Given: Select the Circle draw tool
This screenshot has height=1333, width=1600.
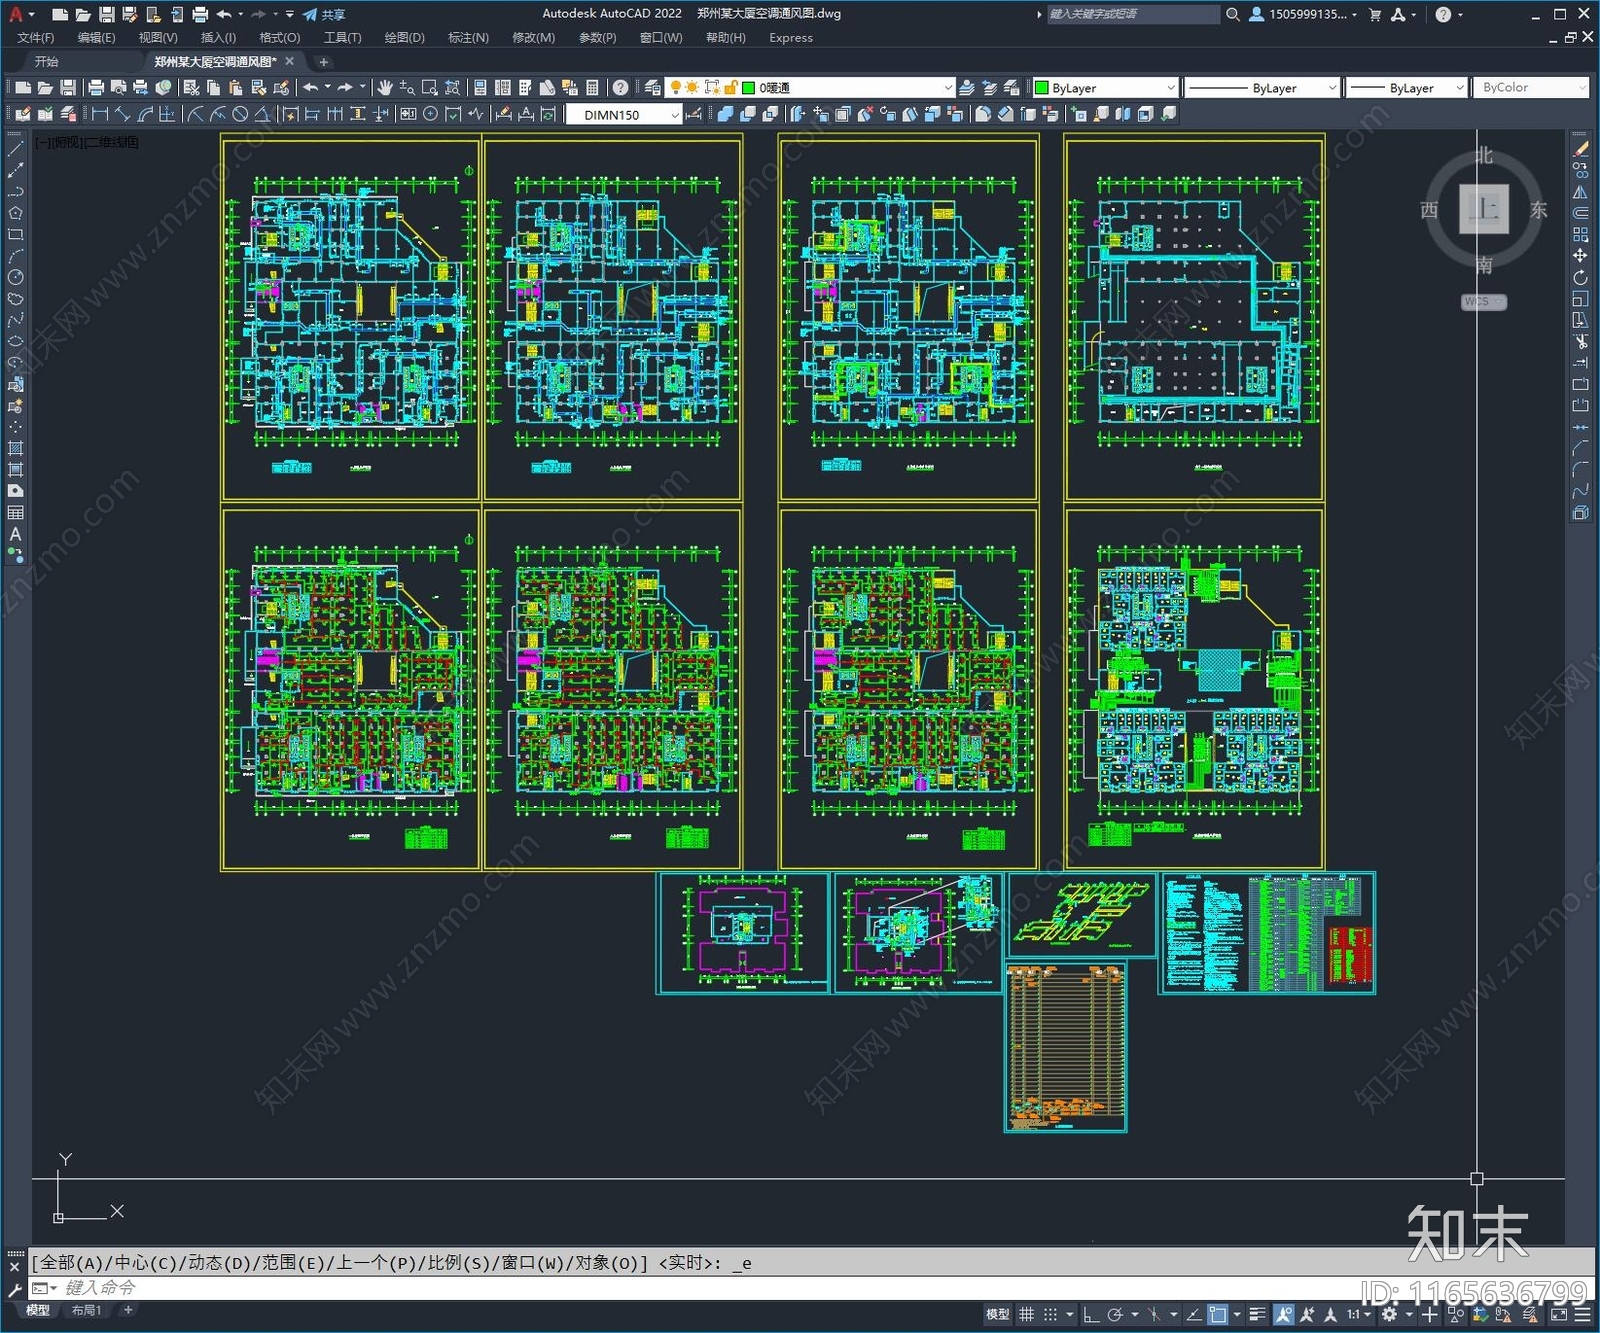Looking at the screenshot, I should click(x=15, y=277).
